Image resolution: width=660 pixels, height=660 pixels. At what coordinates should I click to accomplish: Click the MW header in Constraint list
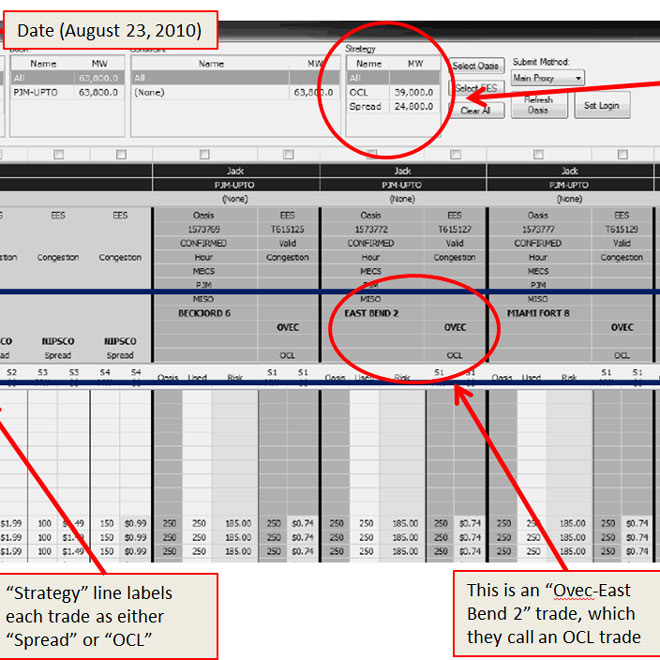click(x=301, y=63)
